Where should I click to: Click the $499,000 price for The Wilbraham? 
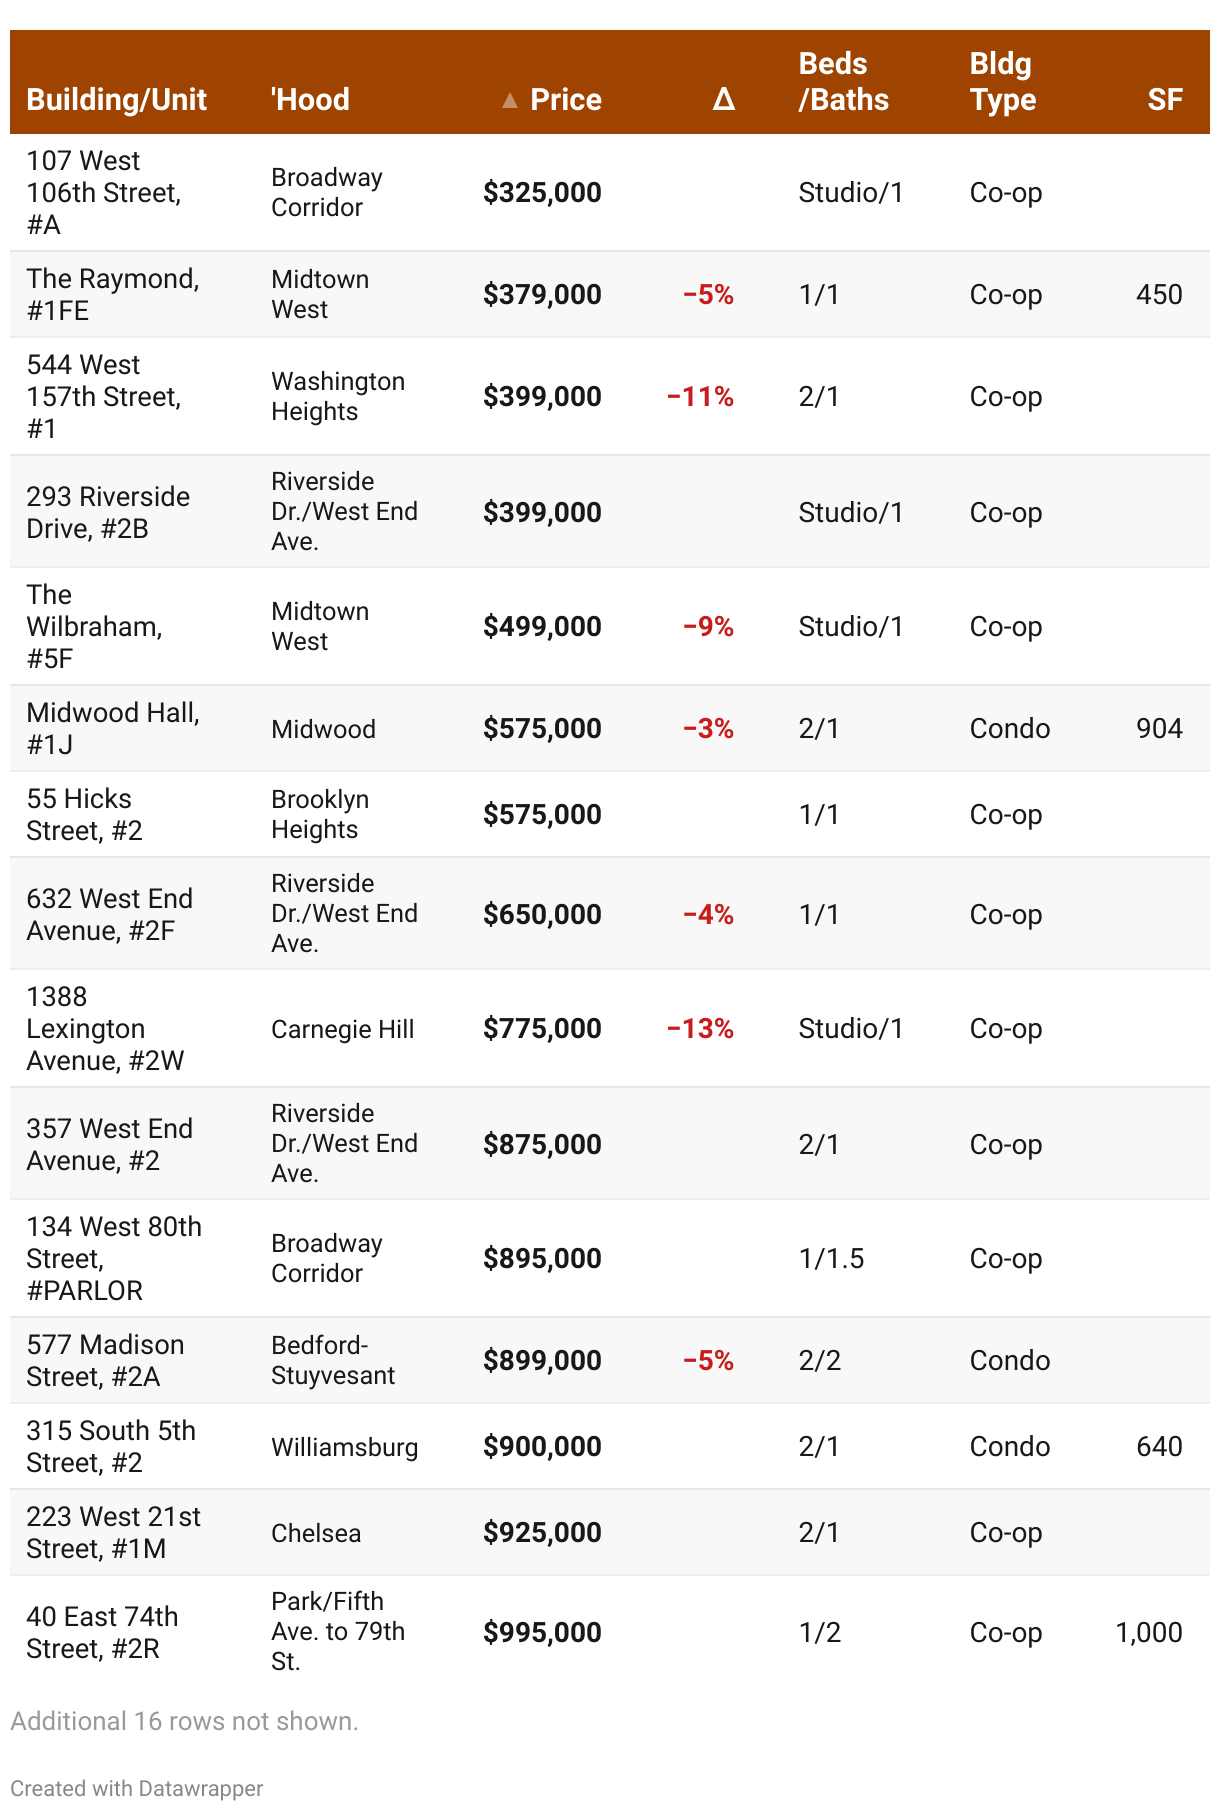point(542,627)
